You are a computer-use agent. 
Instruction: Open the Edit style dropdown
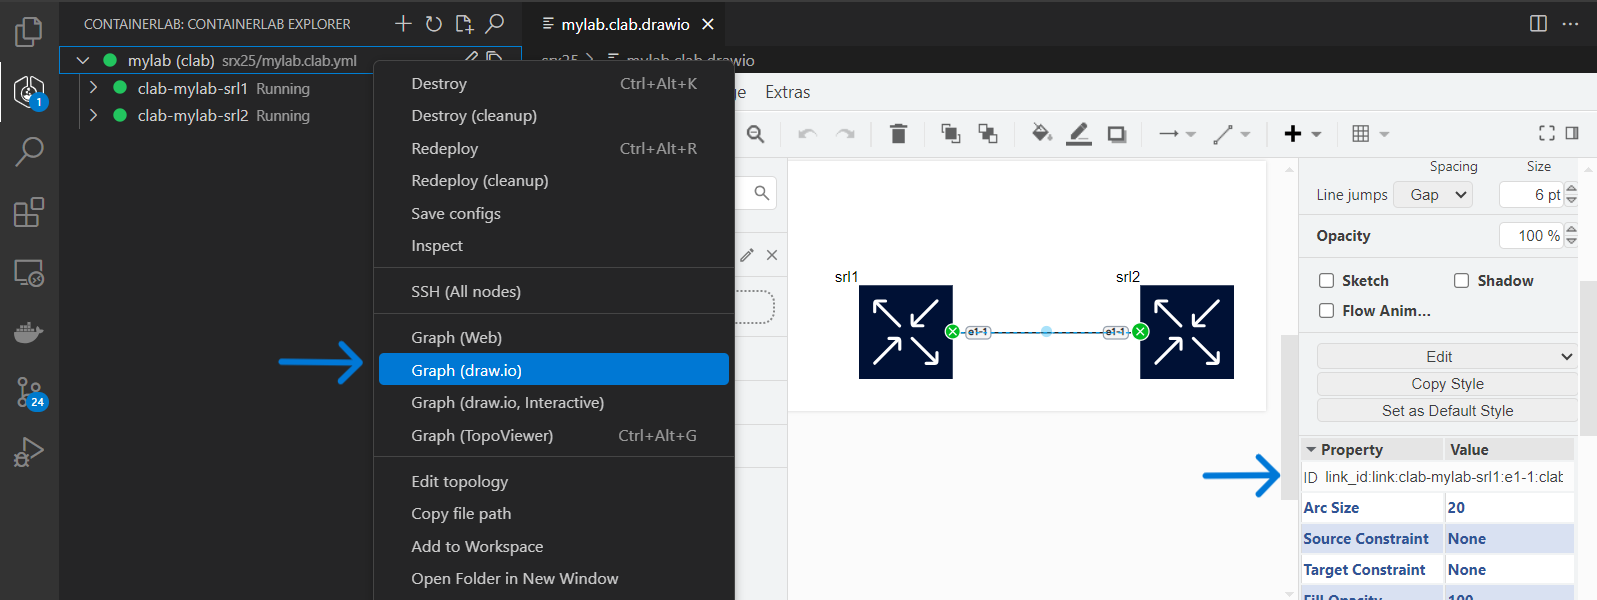1446,357
